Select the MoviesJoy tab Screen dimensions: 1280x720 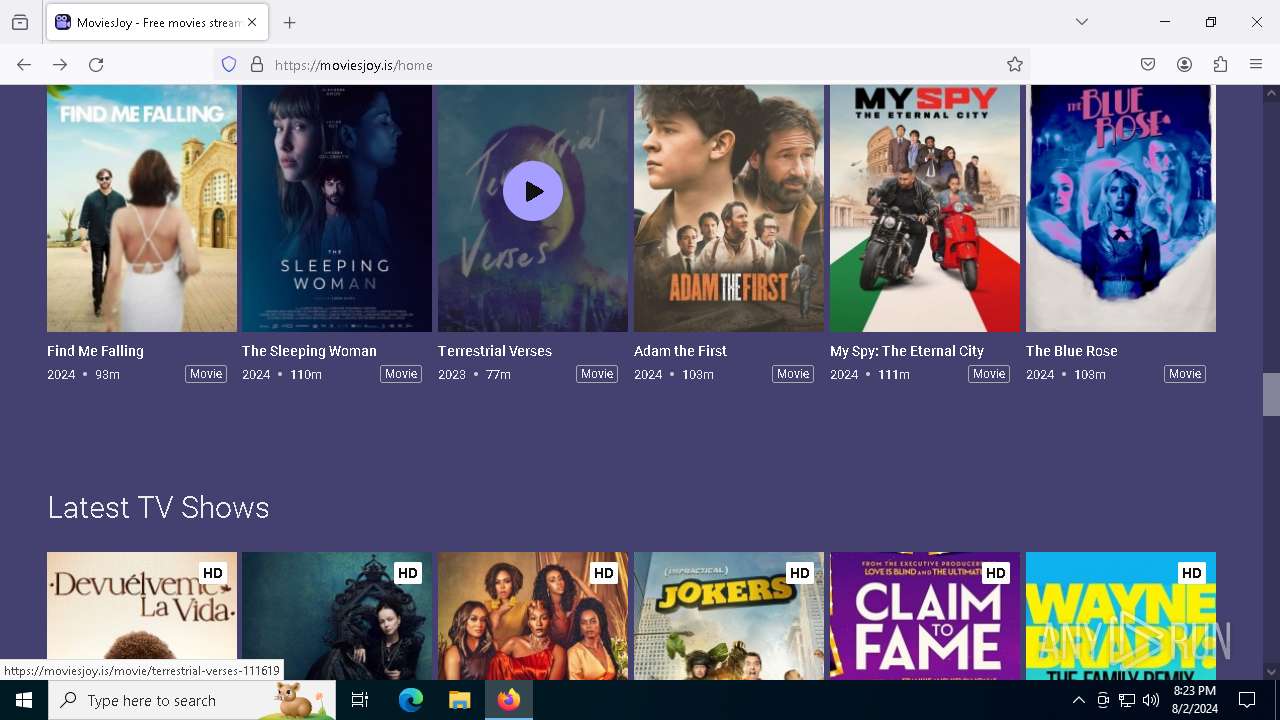[157, 22]
